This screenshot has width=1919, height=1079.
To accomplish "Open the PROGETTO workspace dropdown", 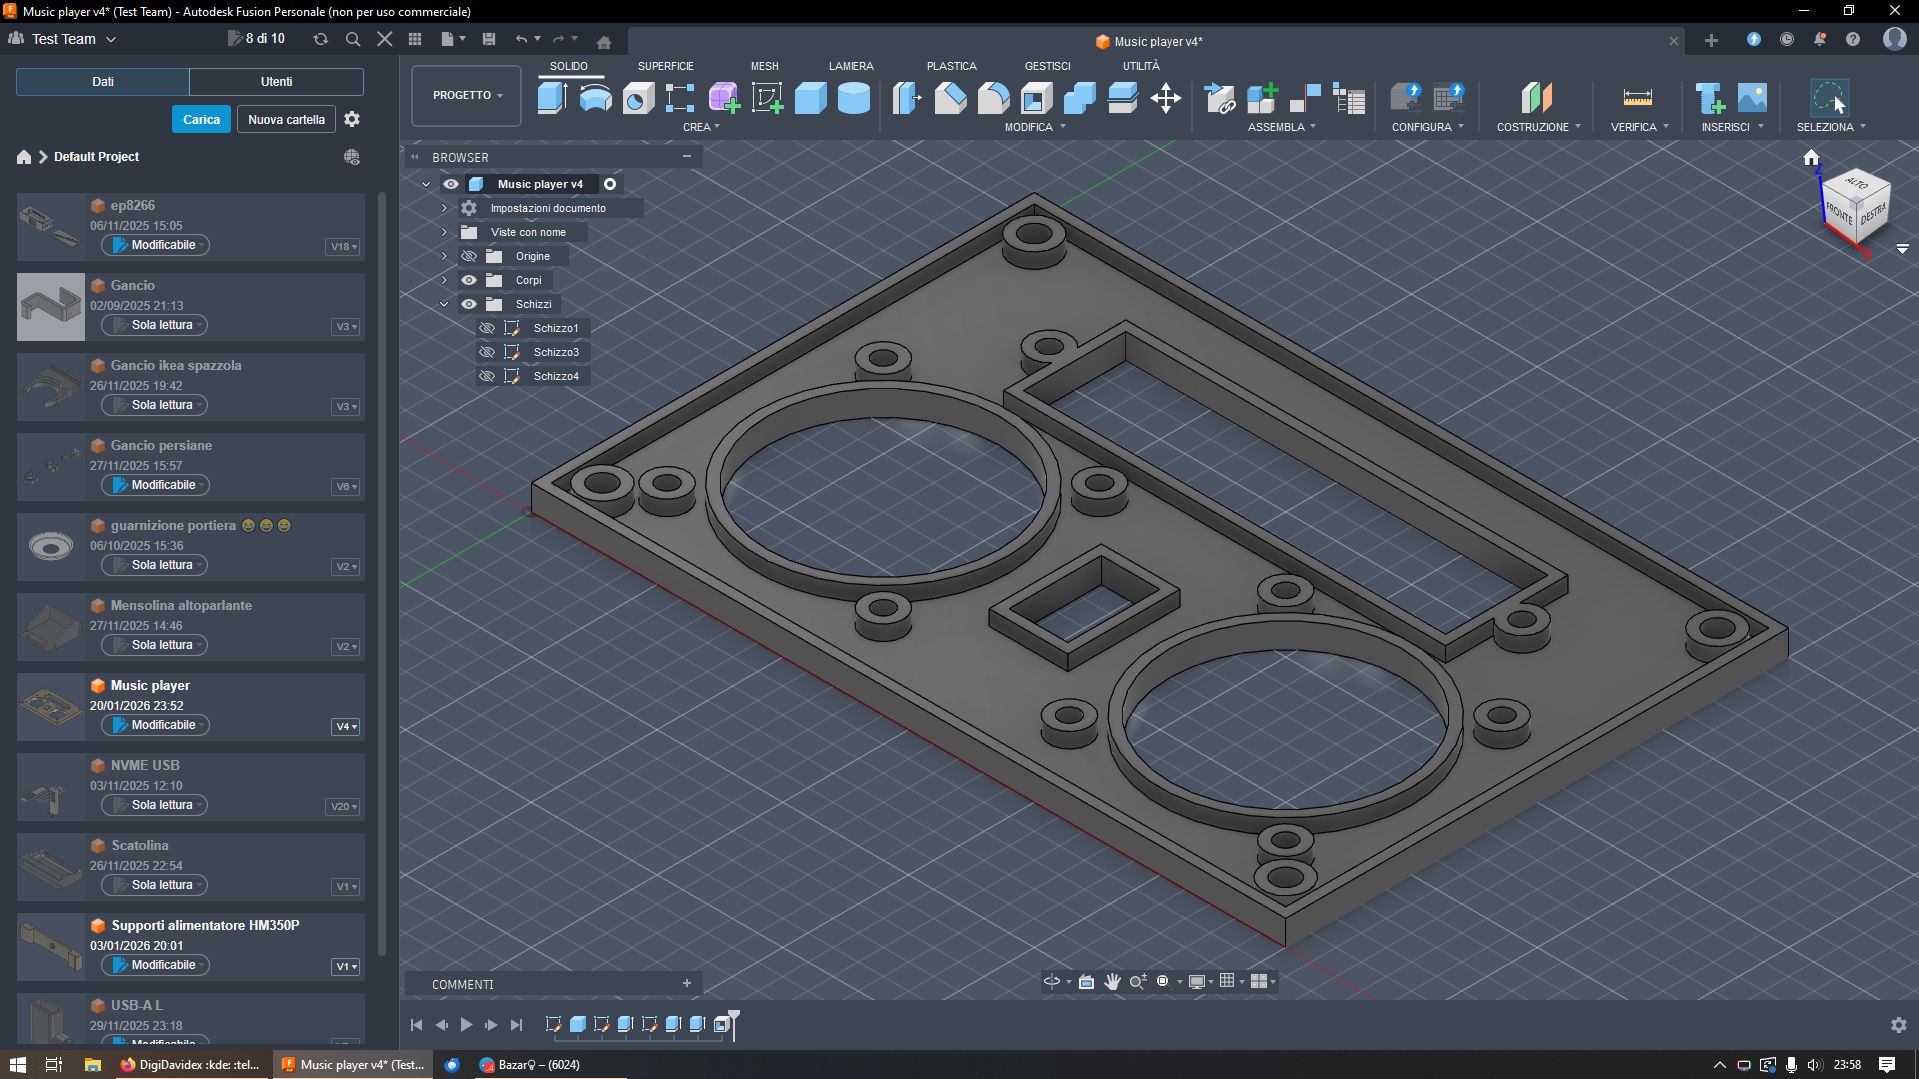I will (x=466, y=95).
